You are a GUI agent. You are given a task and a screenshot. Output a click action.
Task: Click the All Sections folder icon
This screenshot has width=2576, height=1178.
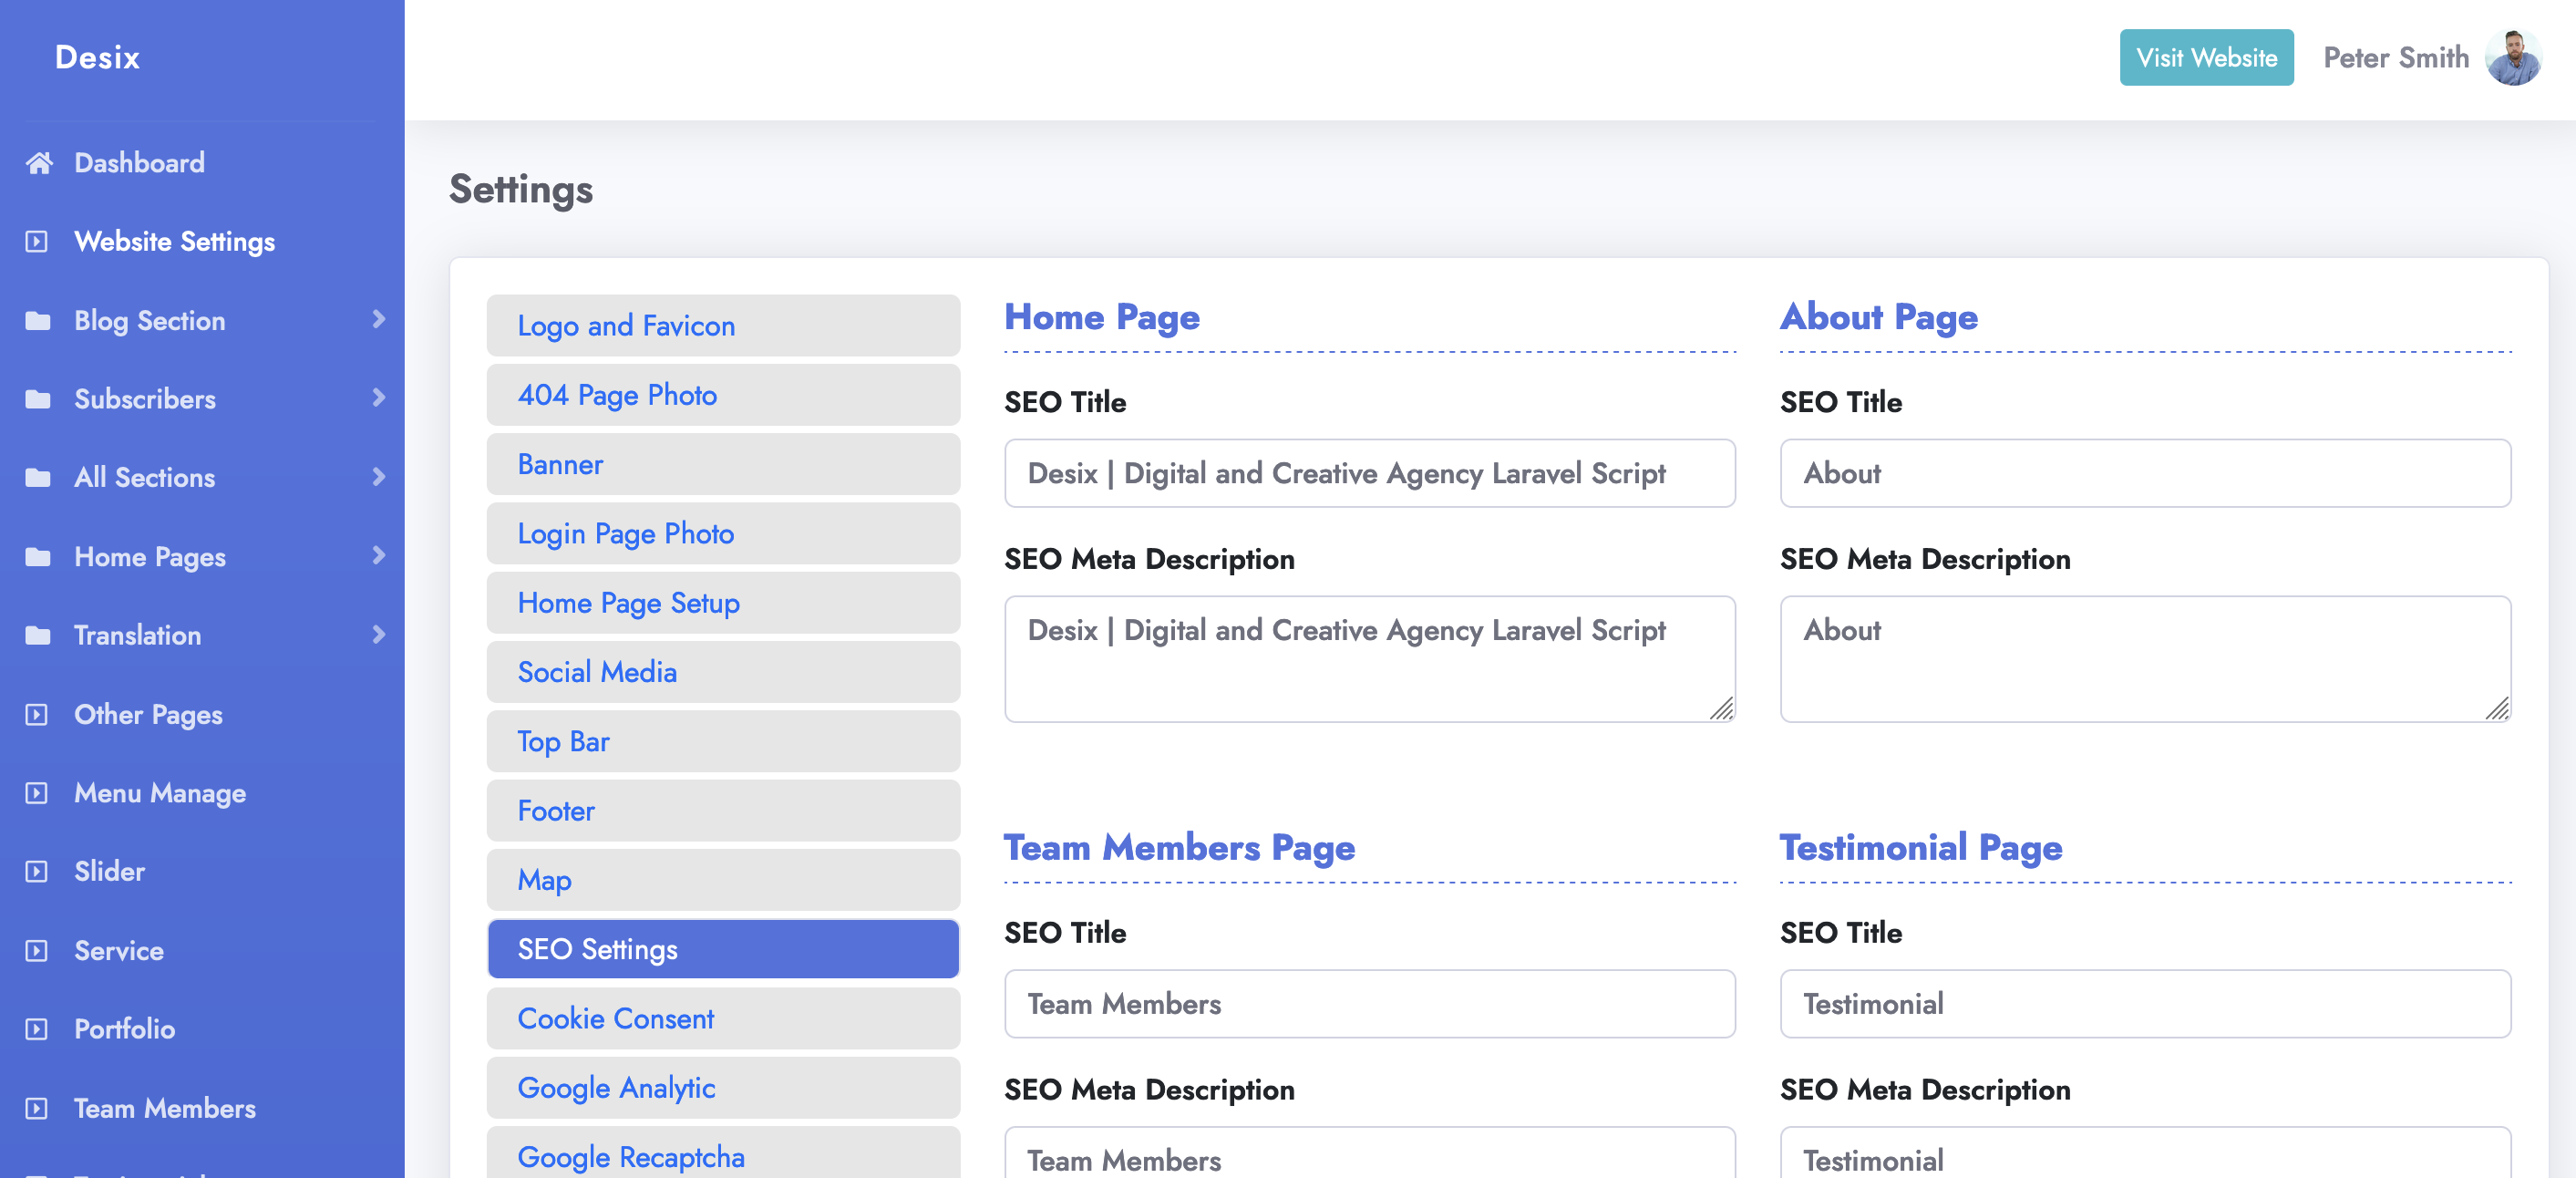tap(38, 477)
